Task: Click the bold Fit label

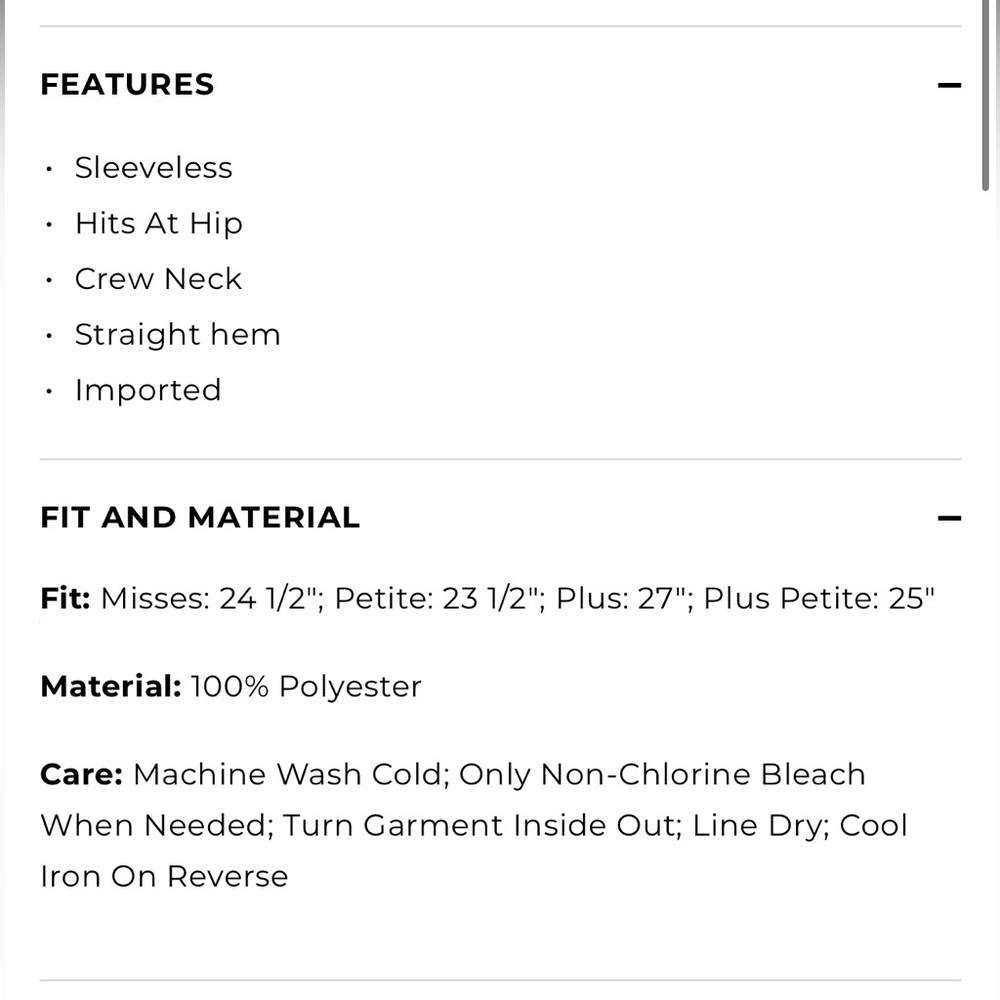Action: 65,599
